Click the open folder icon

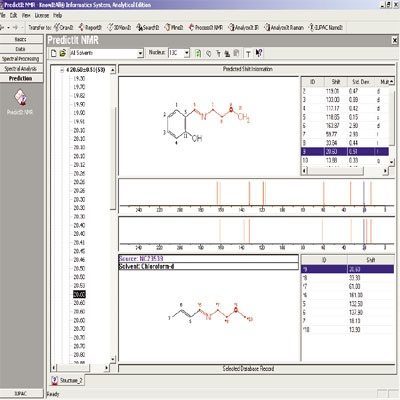pyautogui.click(x=62, y=53)
